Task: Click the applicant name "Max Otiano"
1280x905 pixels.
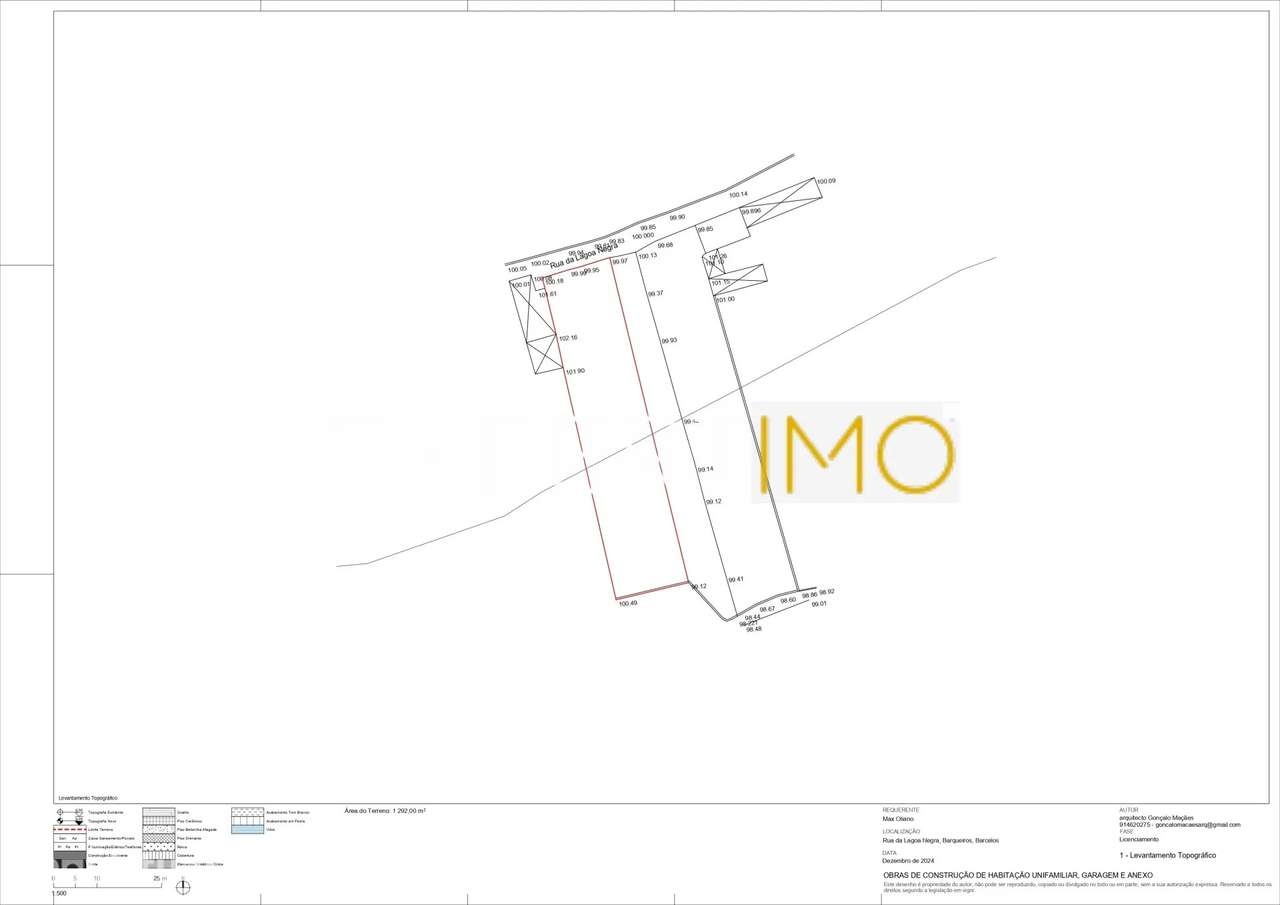Action: (x=898, y=818)
